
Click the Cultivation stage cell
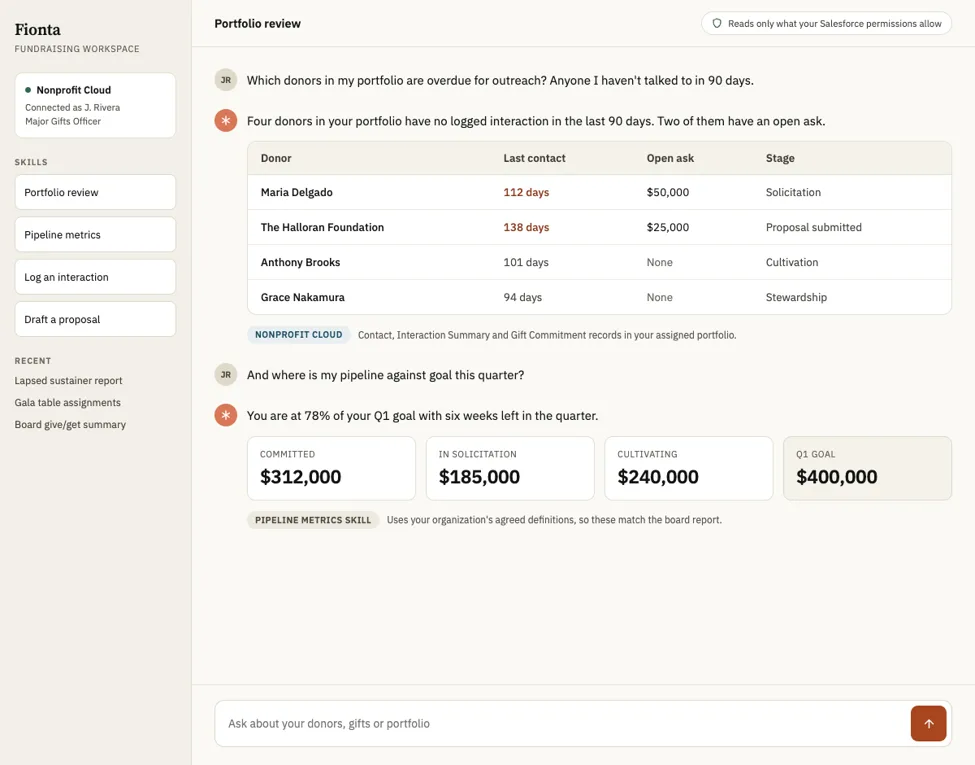(x=792, y=262)
